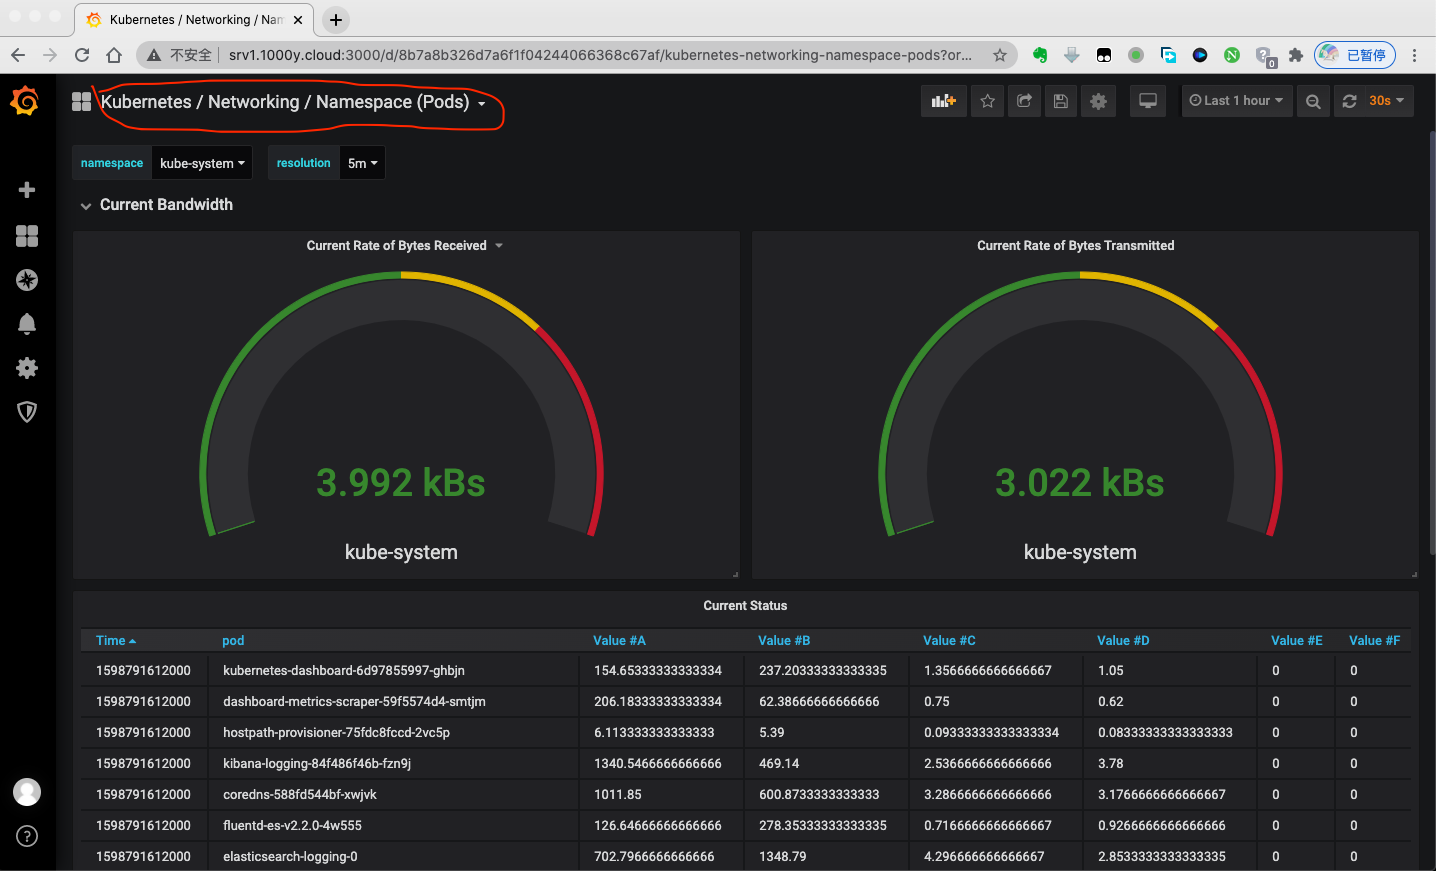Click the 1011.85 value cell
The width and height of the screenshot is (1436, 871).
tap(662, 795)
